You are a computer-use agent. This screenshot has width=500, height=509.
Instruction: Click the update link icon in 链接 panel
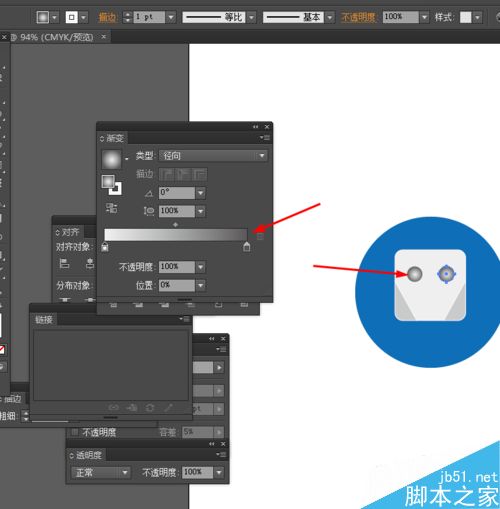pyautogui.click(x=150, y=407)
